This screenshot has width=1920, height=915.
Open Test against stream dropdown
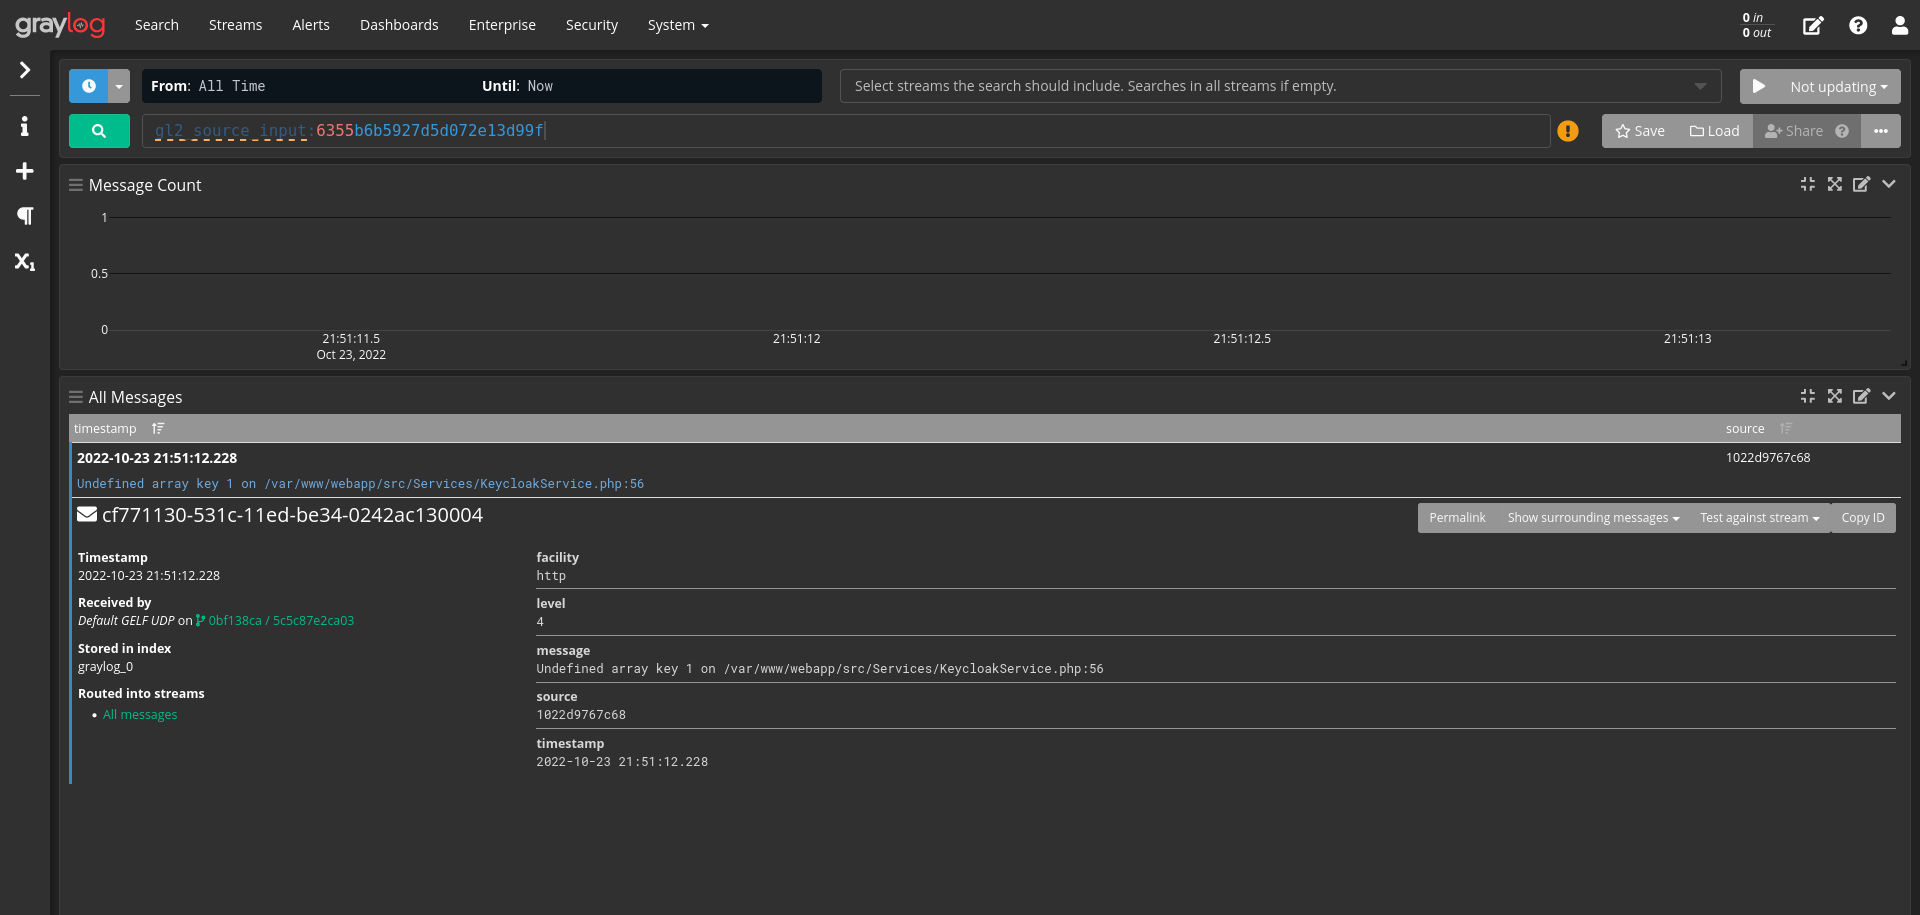1760,518
